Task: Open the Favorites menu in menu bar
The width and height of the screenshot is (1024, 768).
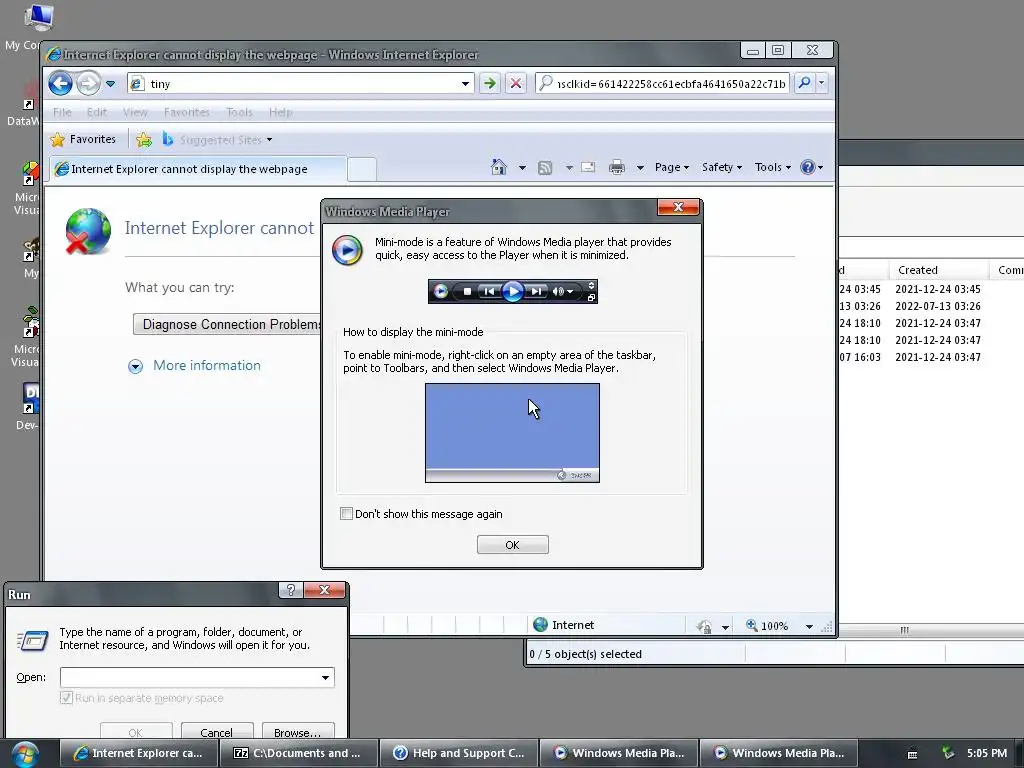Action: point(187,112)
